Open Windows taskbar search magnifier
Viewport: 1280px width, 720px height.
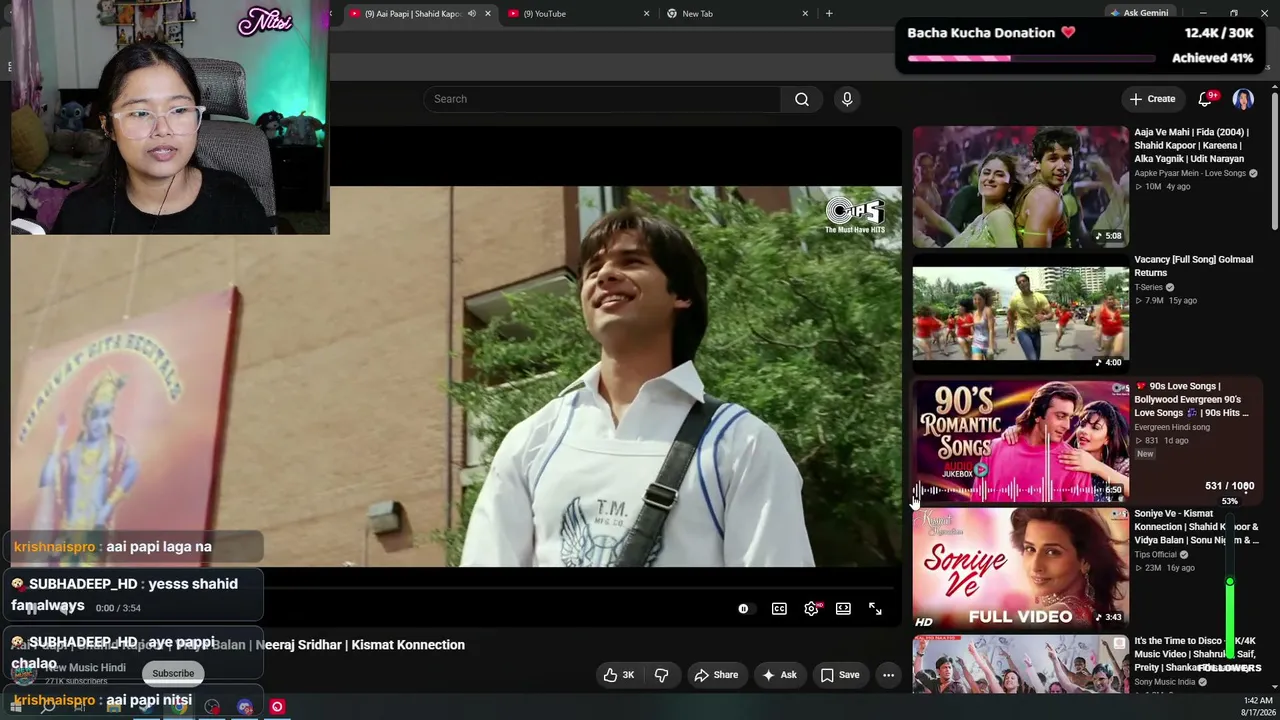coord(47,707)
